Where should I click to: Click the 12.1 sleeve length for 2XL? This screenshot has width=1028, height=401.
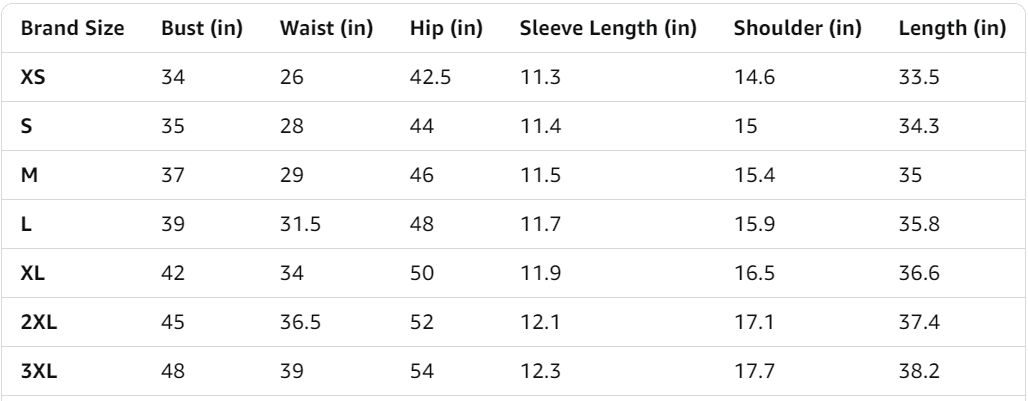pyautogui.click(x=538, y=320)
